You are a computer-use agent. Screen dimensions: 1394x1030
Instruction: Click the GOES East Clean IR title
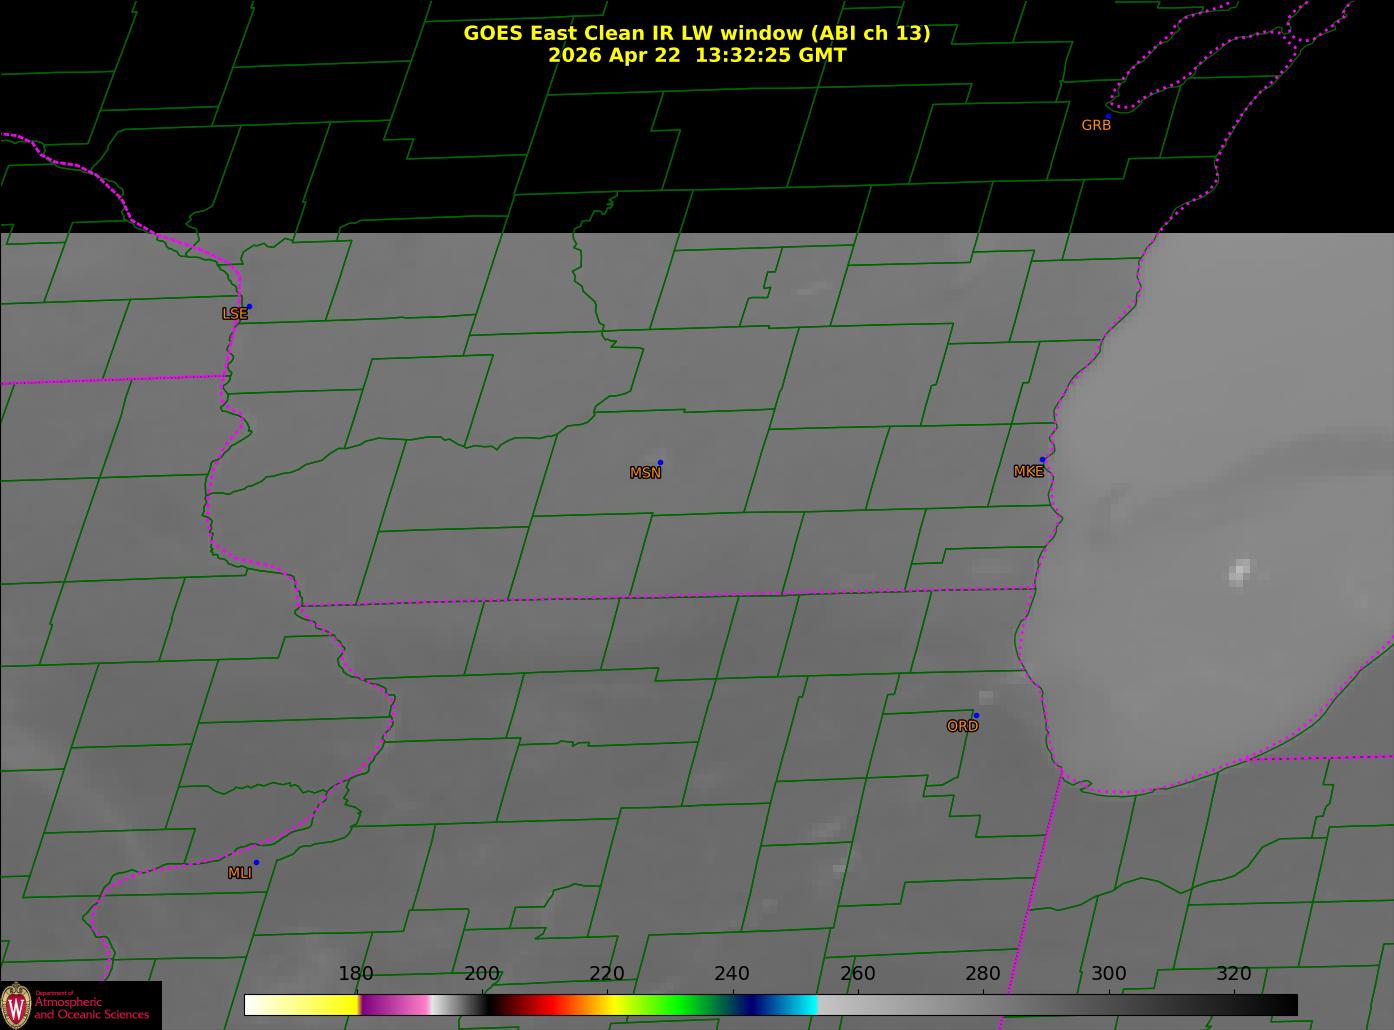pos(697,33)
